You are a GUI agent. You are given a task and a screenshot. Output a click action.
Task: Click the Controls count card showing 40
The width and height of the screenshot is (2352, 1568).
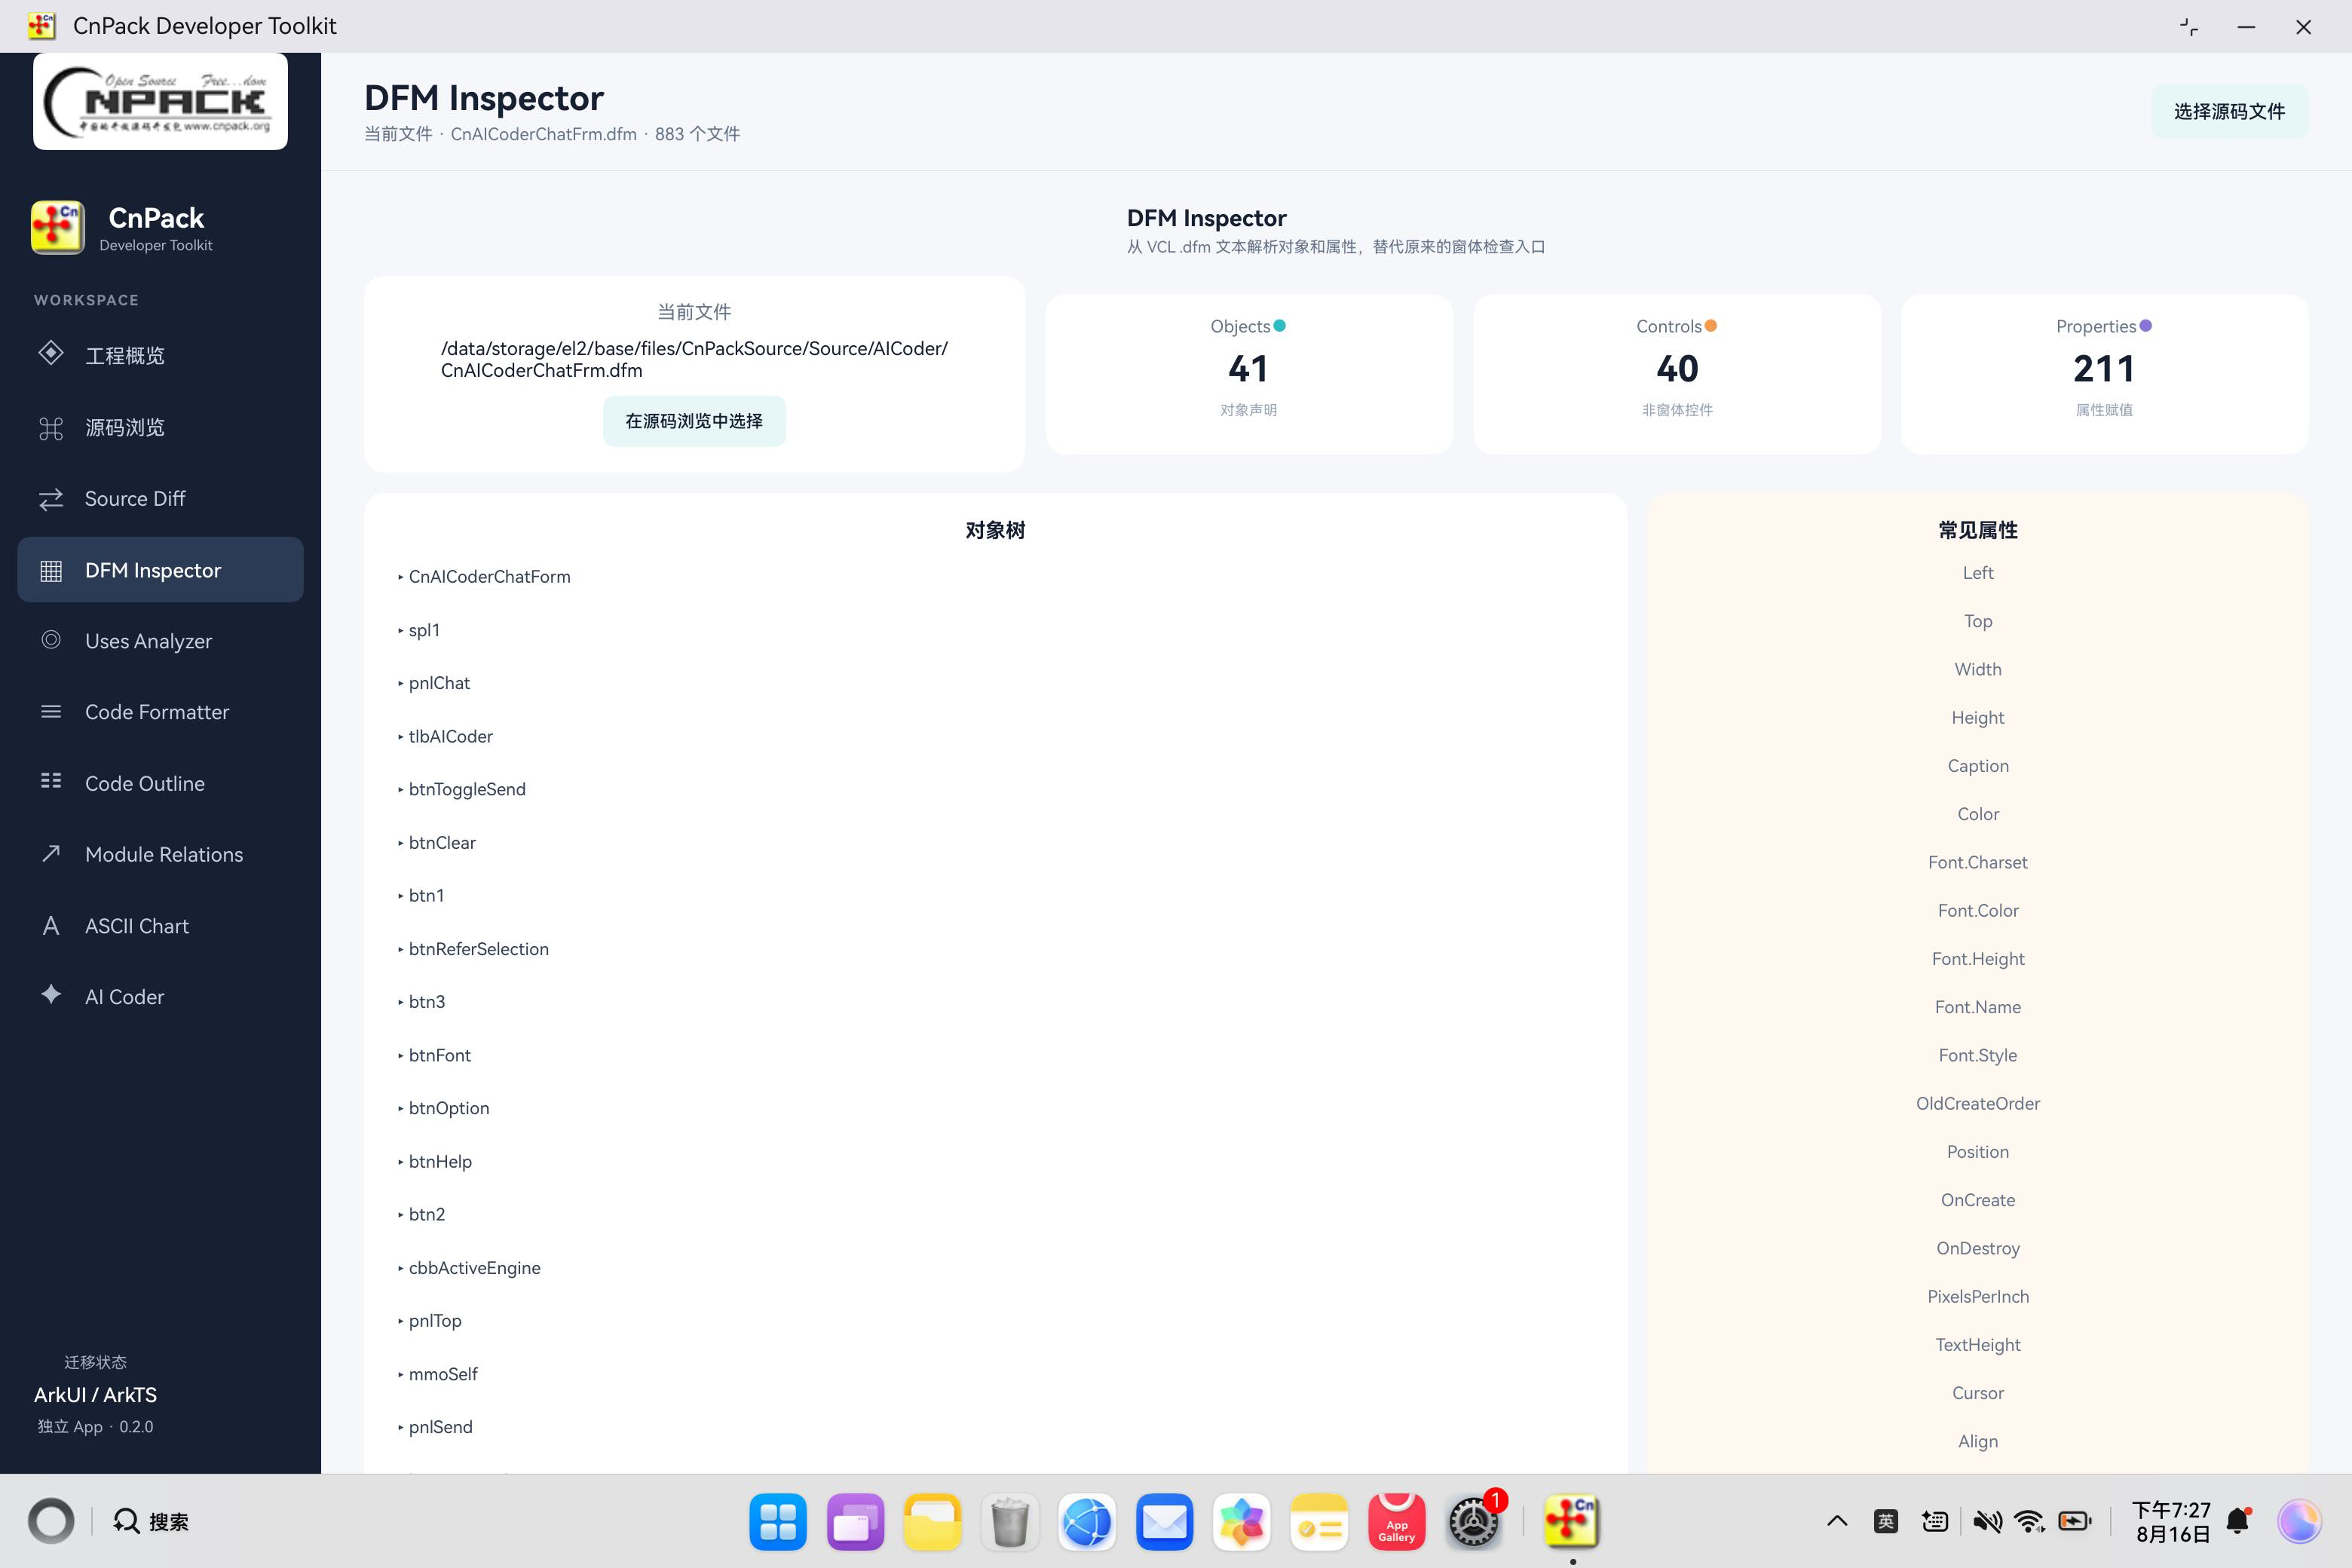click(x=1677, y=374)
